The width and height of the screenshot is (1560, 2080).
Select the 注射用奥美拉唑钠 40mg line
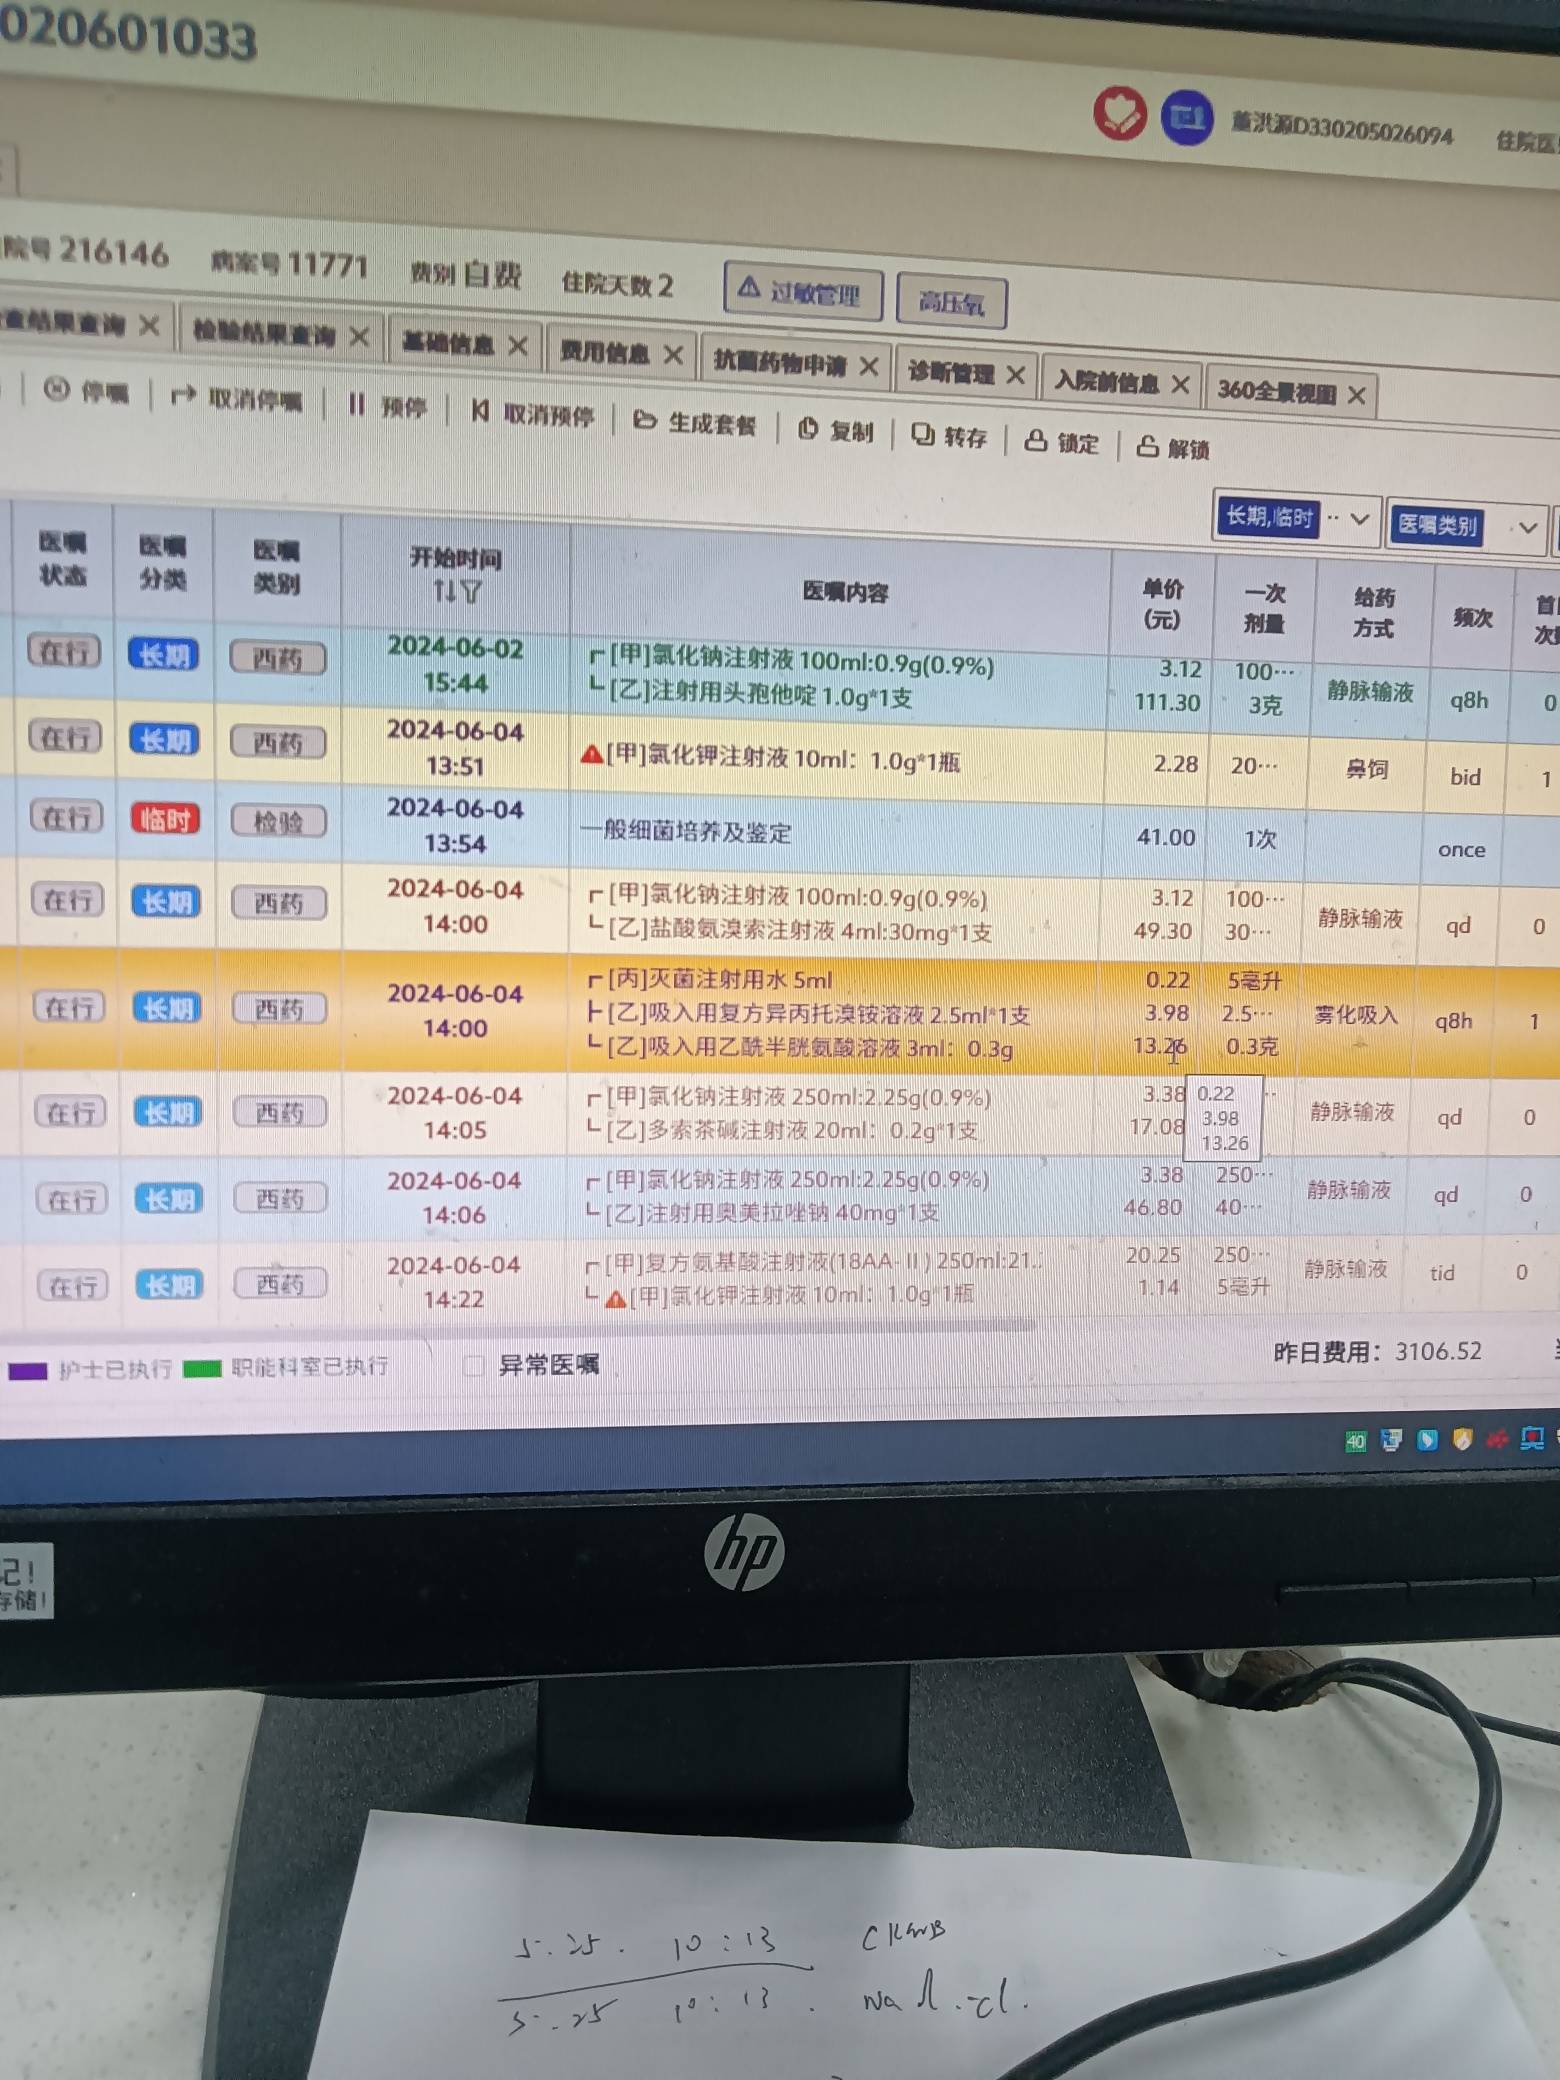(772, 1212)
